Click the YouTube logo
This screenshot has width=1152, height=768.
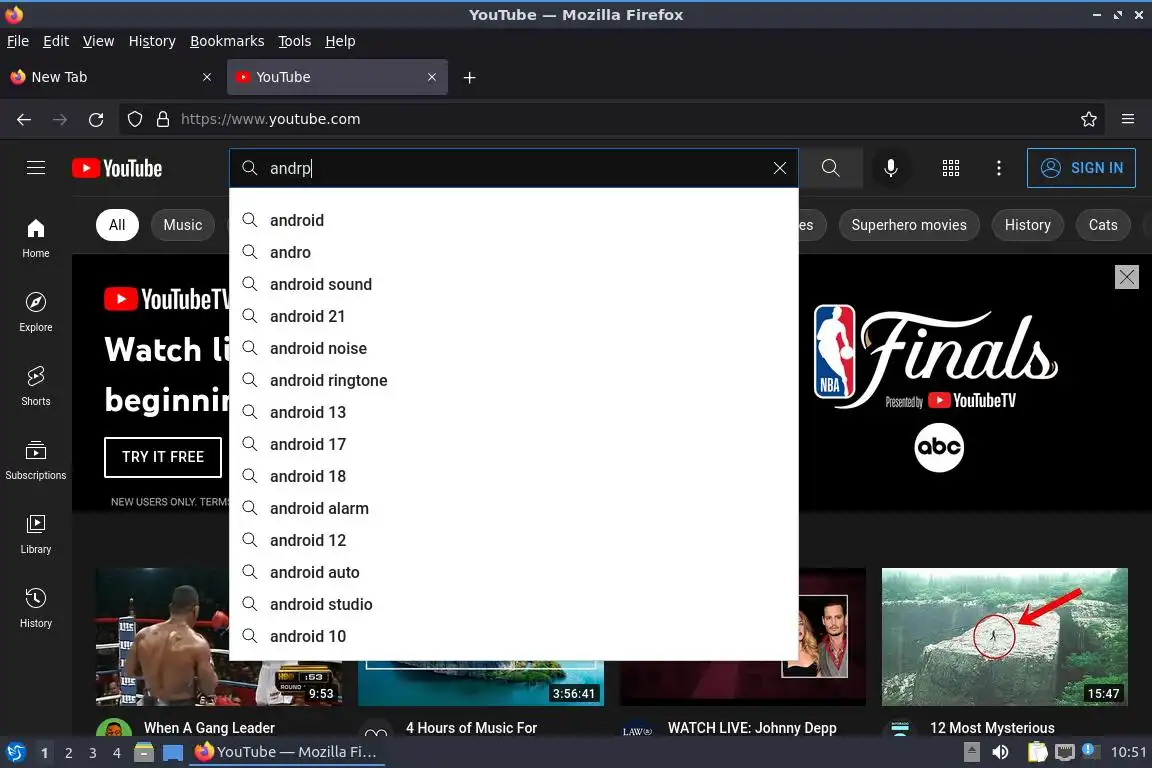(x=117, y=168)
